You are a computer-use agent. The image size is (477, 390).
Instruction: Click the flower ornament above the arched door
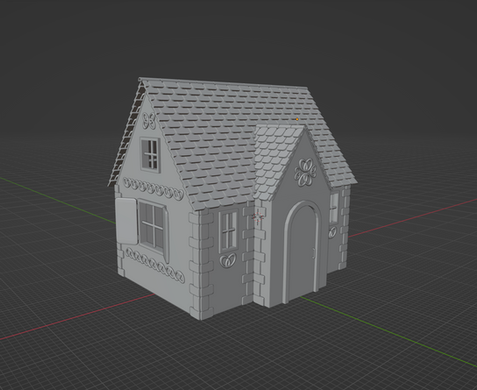click(x=305, y=172)
